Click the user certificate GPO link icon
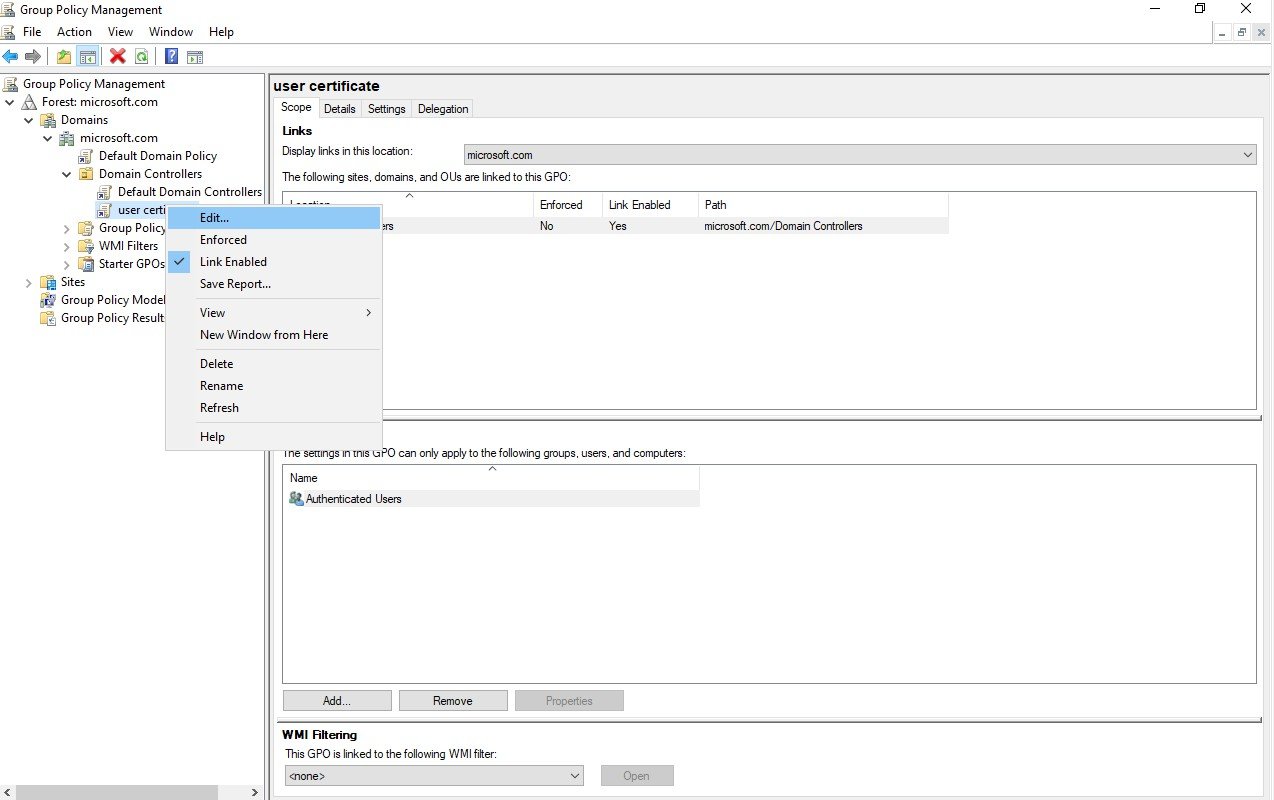Viewport: 1274px width, 800px height. tap(105, 210)
